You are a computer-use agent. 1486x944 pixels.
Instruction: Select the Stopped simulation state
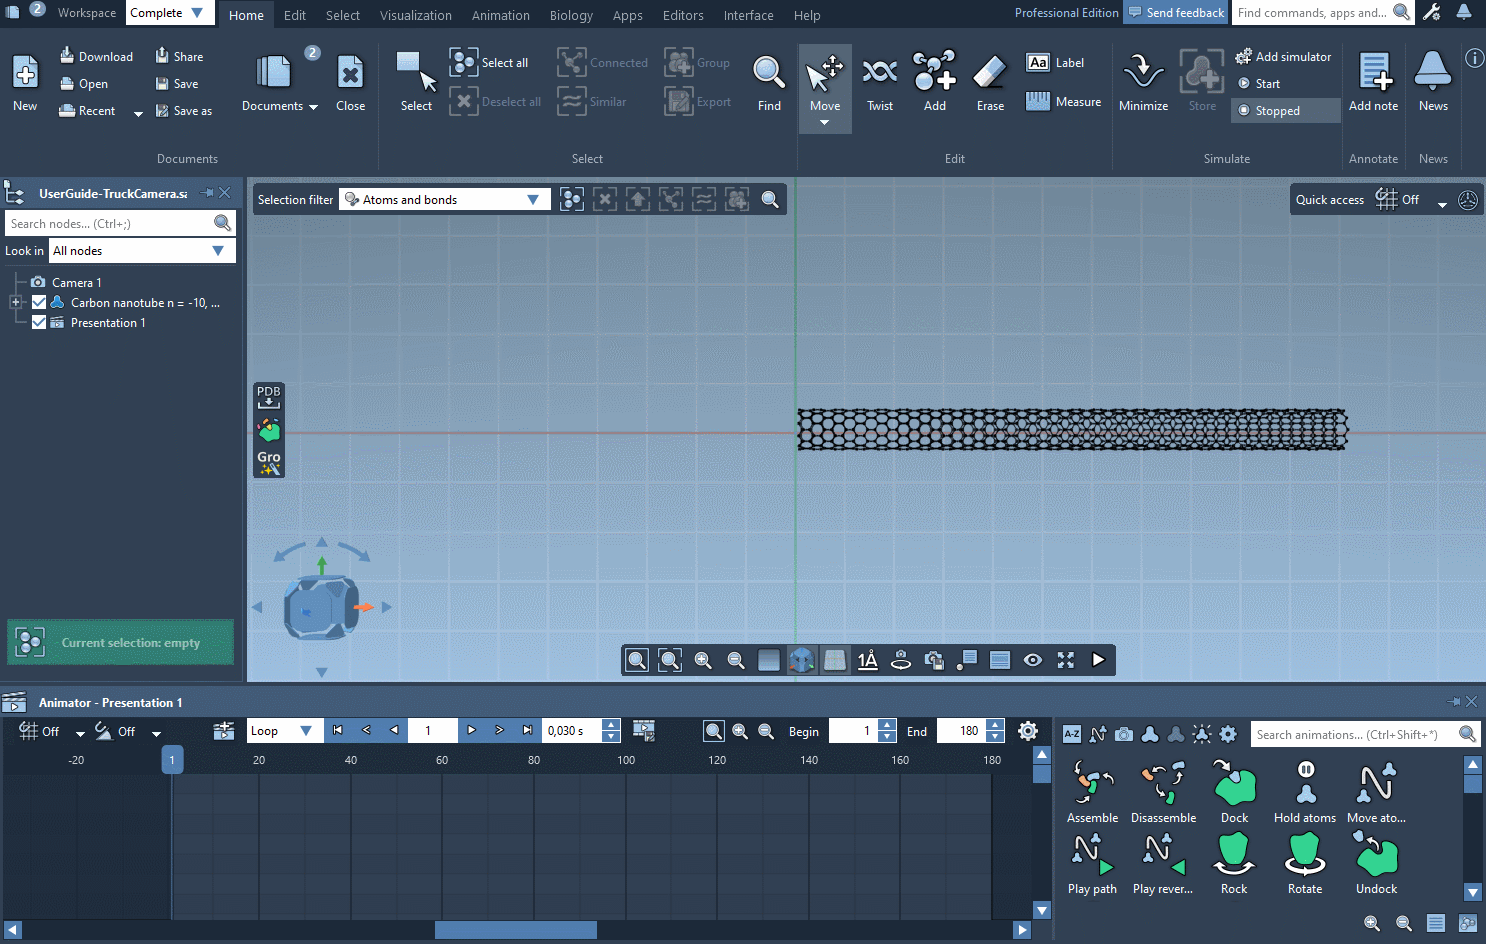[x=1285, y=110]
